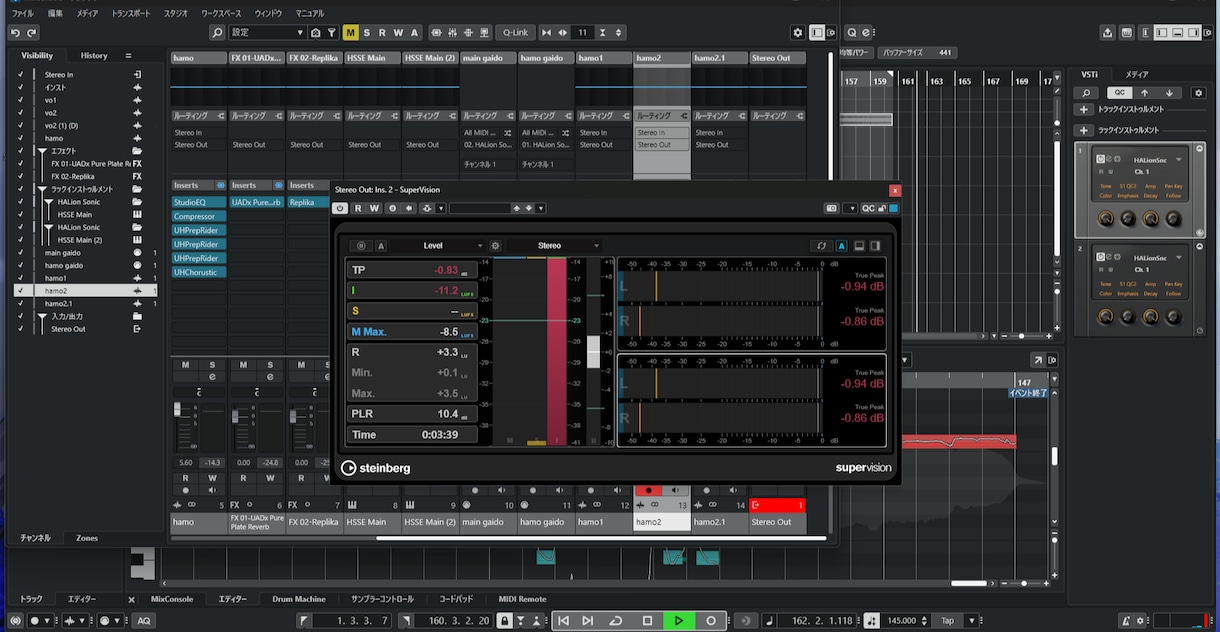Image resolution: width=1220 pixels, height=632 pixels.
Task: Click the メディア tab in right panel
Action: click(x=1137, y=75)
